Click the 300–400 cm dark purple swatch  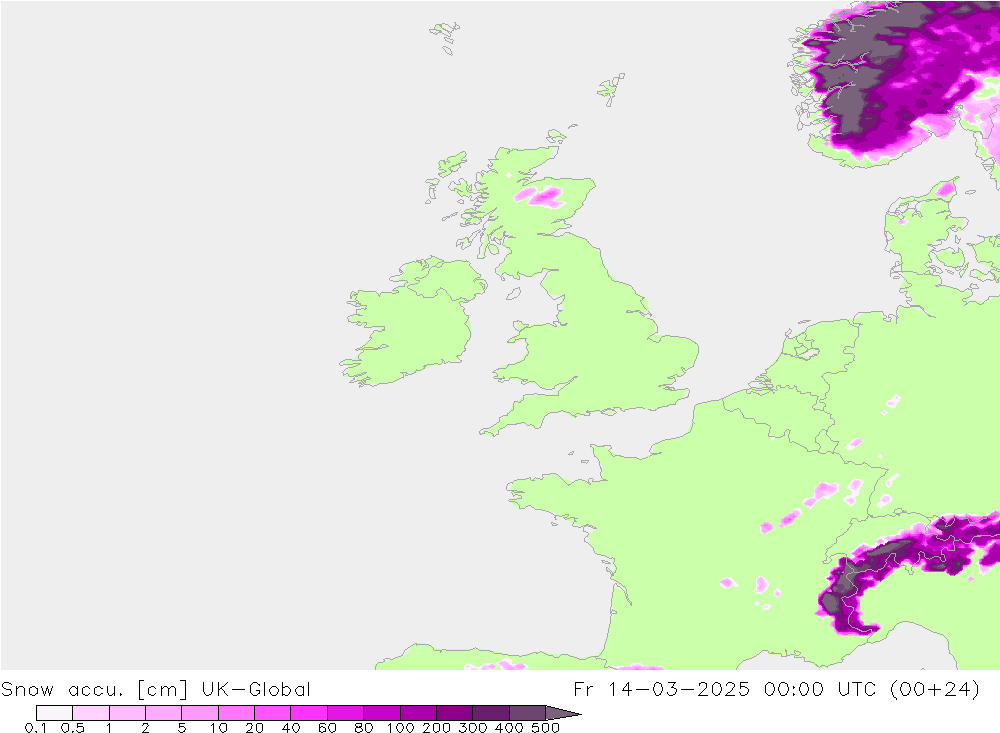coord(491,713)
